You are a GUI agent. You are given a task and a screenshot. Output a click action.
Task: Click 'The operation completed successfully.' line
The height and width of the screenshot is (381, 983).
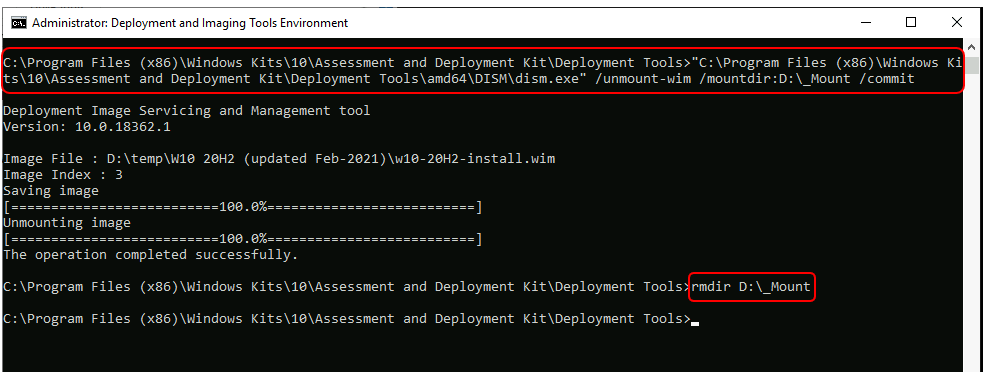coord(150,255)
